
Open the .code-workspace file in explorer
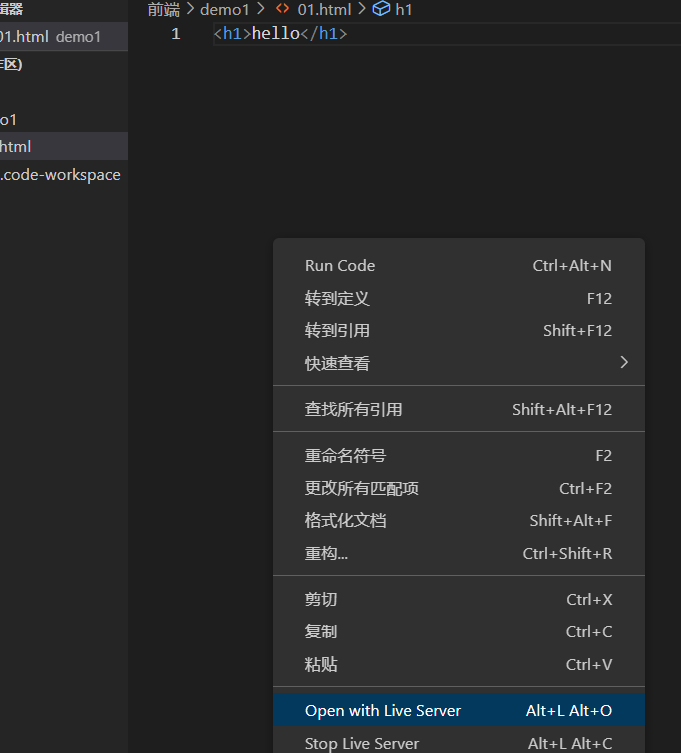point(60,175)
